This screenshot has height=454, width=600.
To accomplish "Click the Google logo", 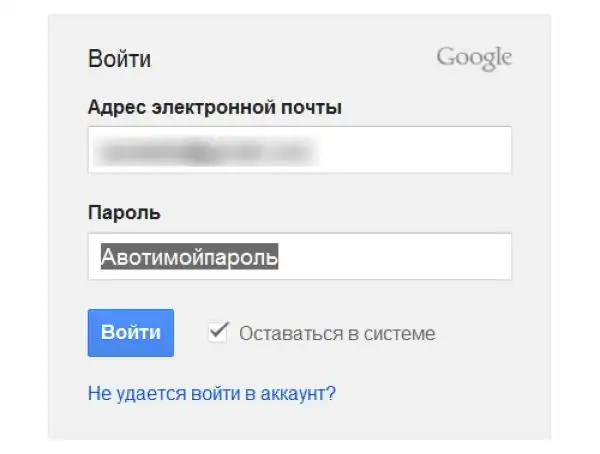I will click(474, 58).
